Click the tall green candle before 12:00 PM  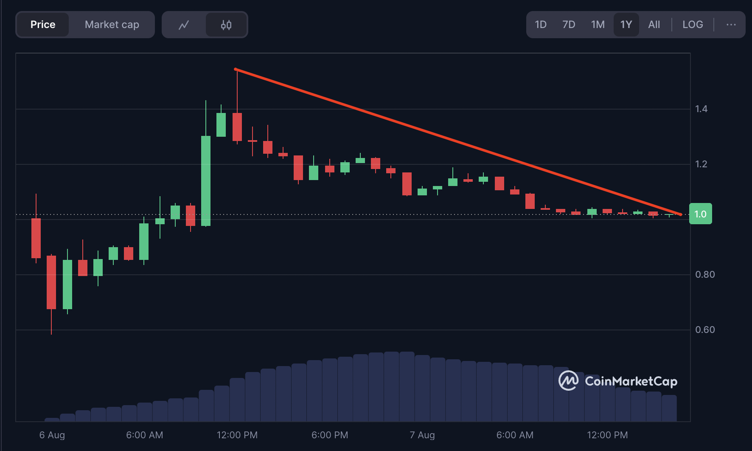point(206,180)
